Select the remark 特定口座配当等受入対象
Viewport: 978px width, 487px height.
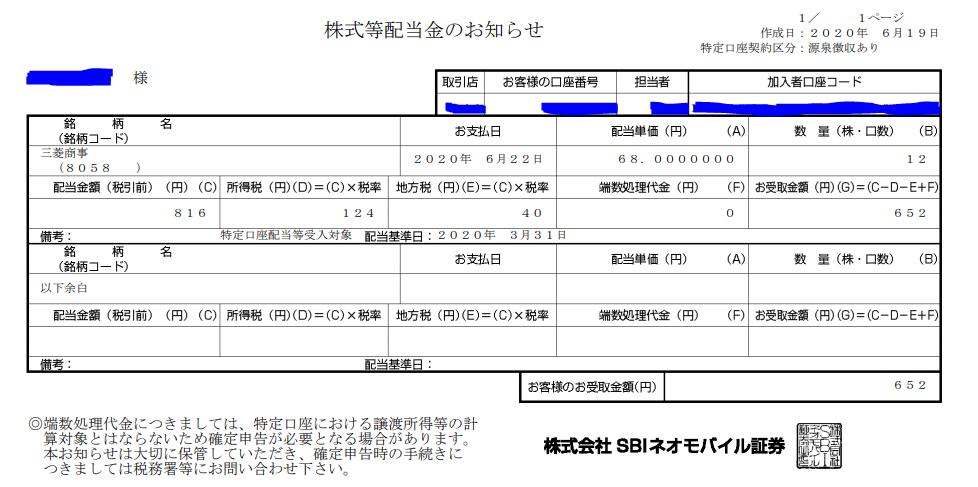pyautogui.click(x=286, y=235)
